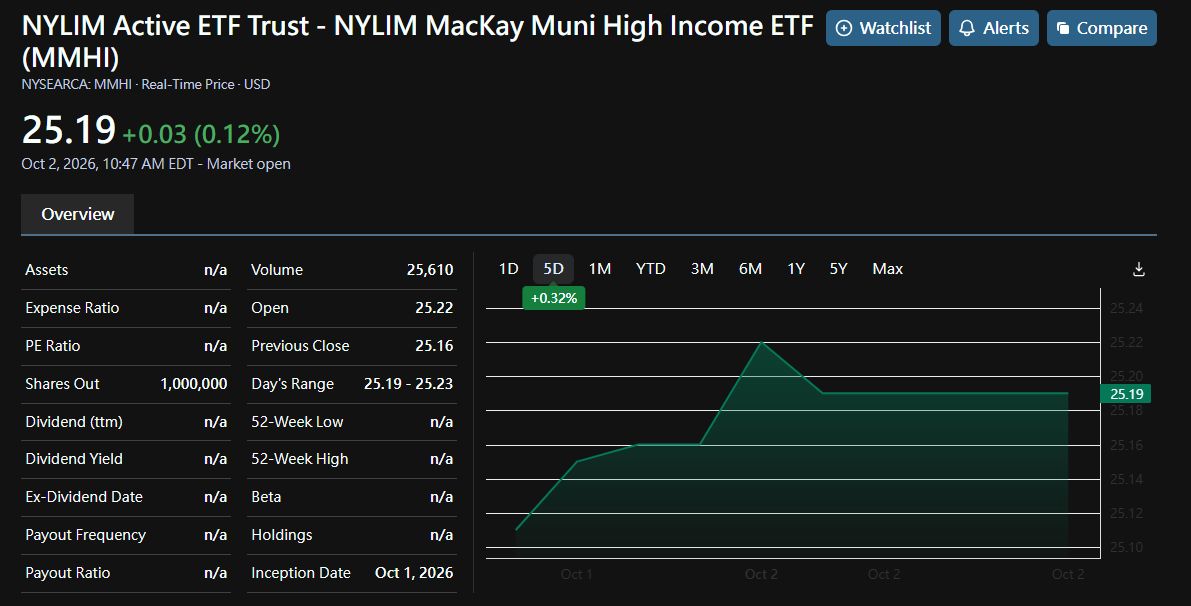Click the Ex-Dividend Date label

click(84, 497)
